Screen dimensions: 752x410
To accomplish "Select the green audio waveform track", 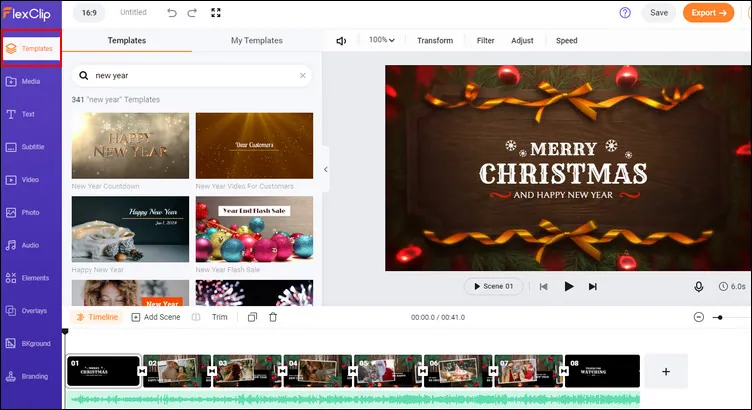I will tap(353, 399).
